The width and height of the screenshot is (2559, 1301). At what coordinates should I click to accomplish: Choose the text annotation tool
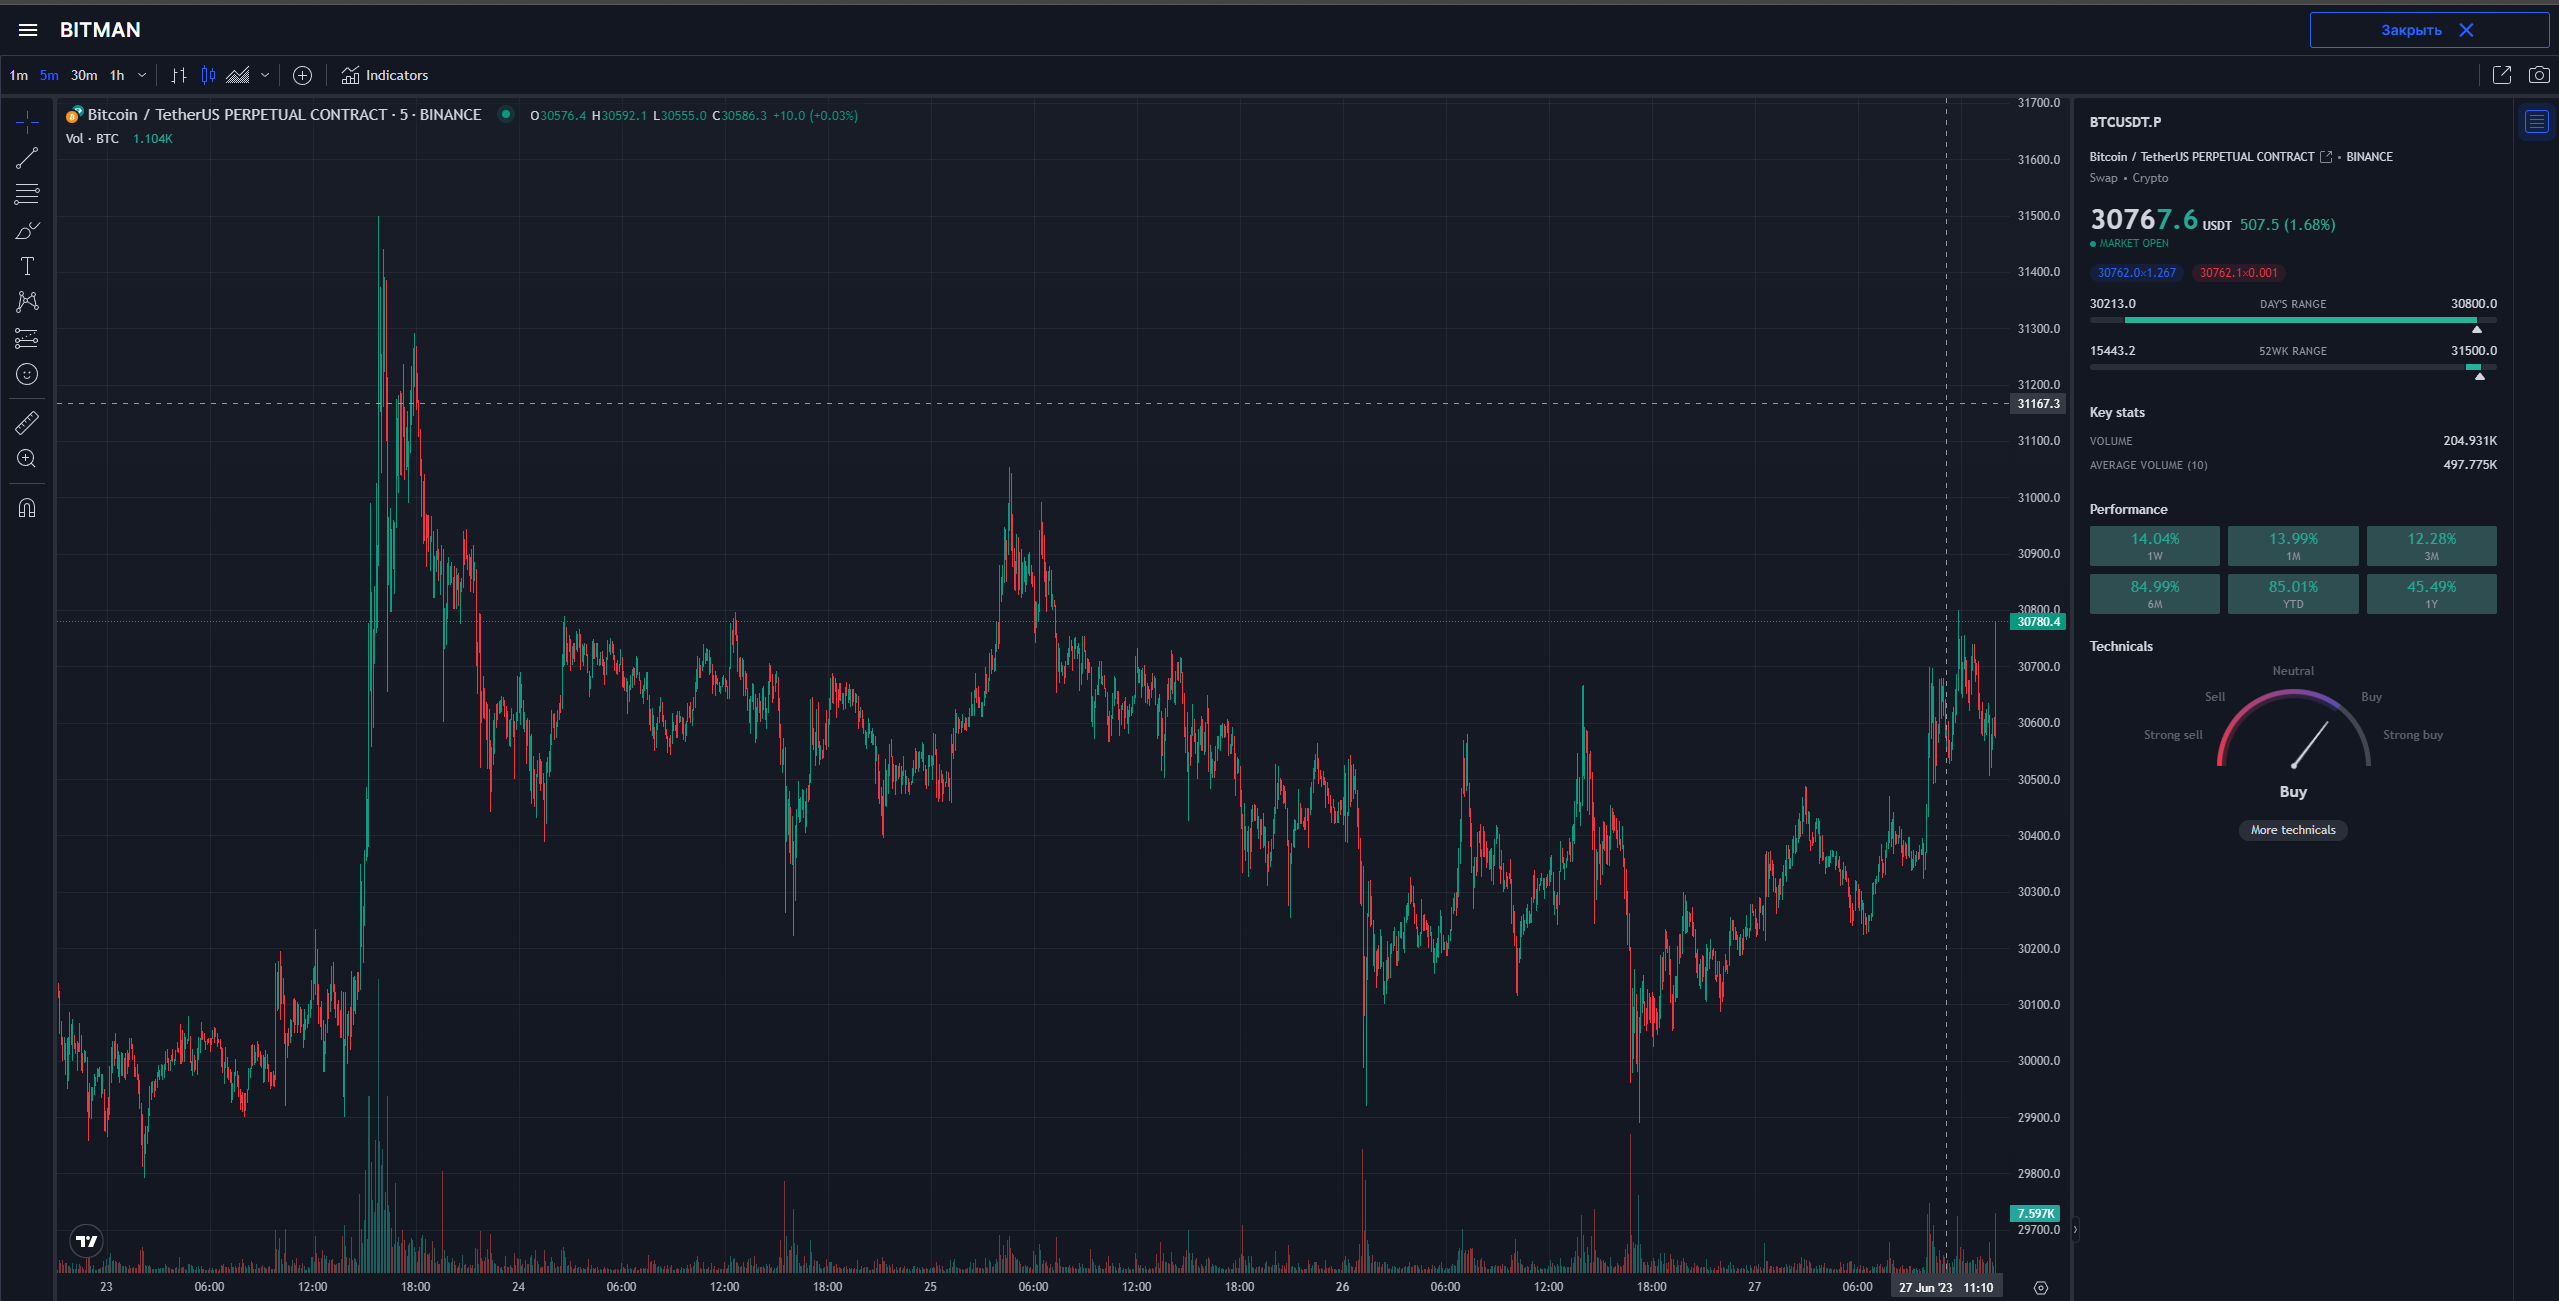coord(27,266)
